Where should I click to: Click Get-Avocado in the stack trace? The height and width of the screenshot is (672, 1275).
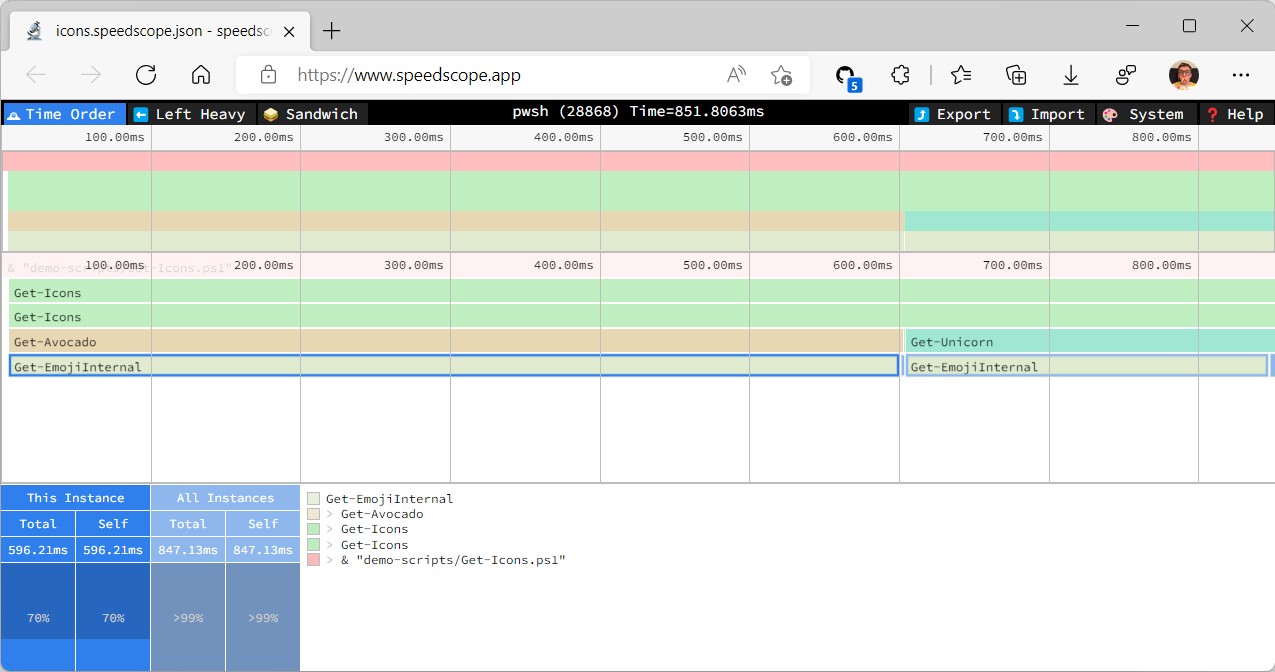(382, 514)
